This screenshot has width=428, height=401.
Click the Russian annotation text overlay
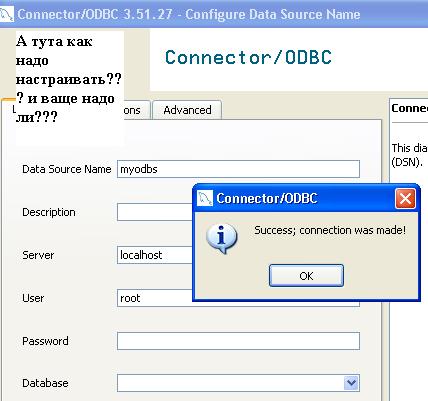(x=69, y=79)
